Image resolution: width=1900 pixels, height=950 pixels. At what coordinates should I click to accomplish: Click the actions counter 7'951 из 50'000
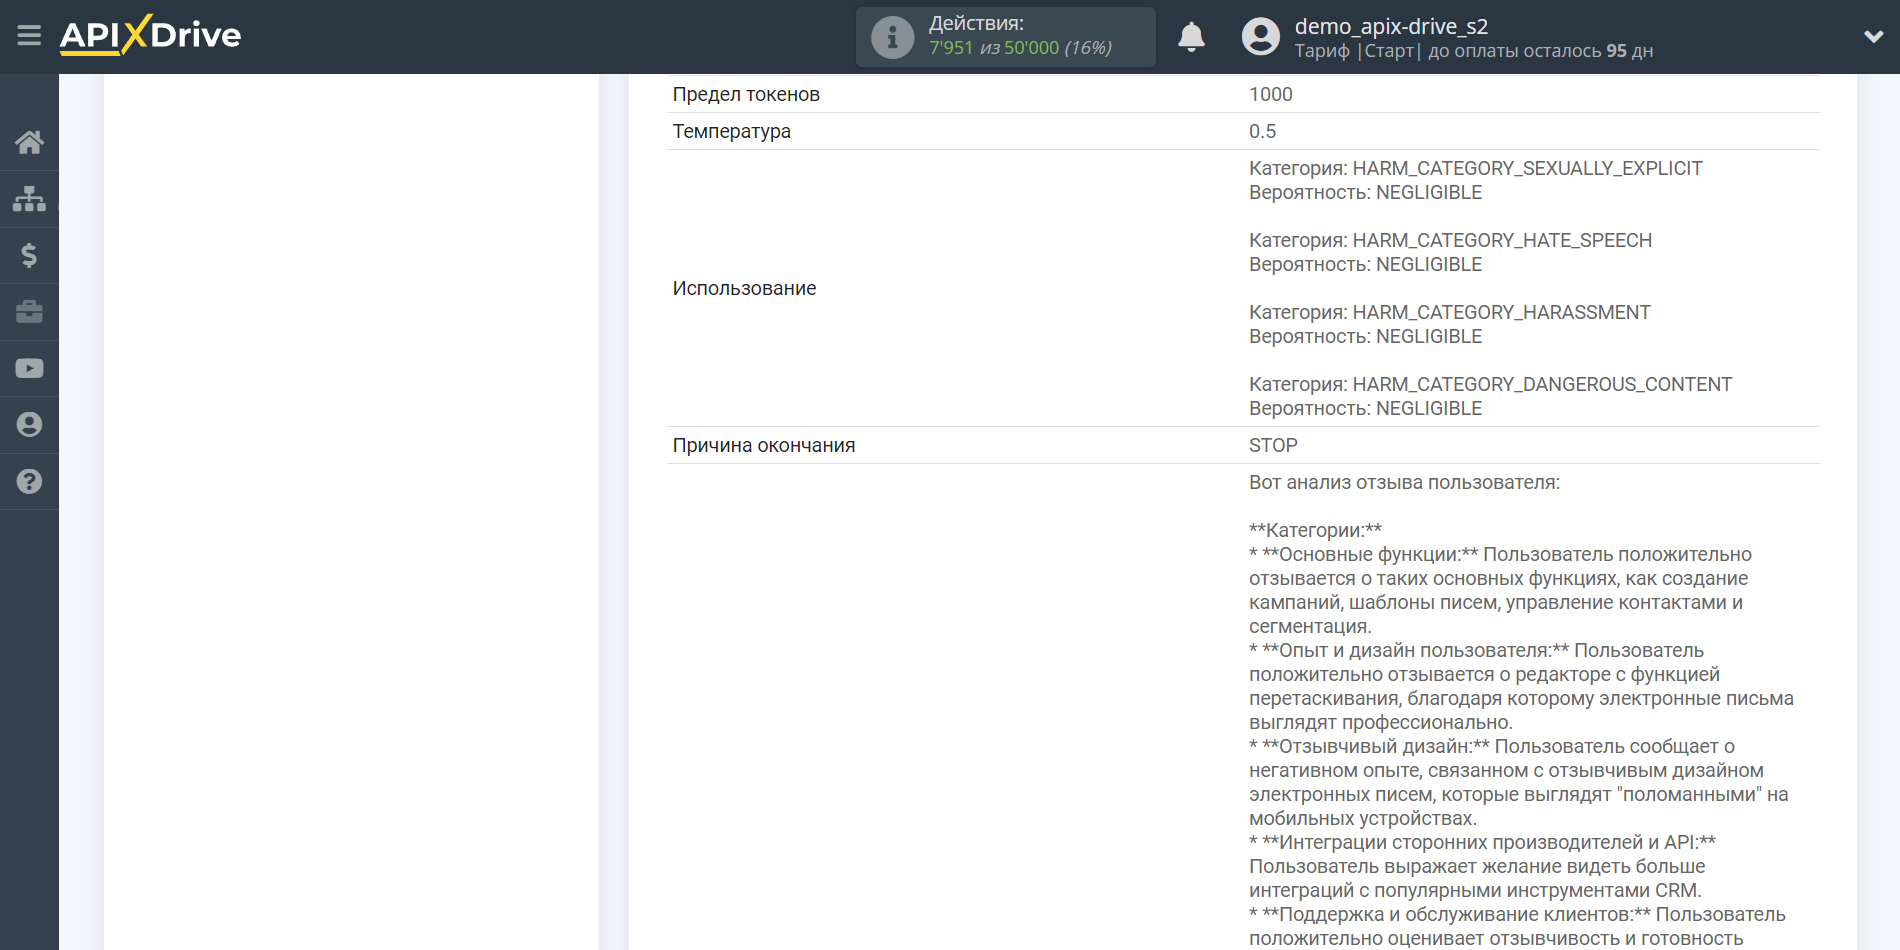pyautogui.click(x=1020, y=48)
